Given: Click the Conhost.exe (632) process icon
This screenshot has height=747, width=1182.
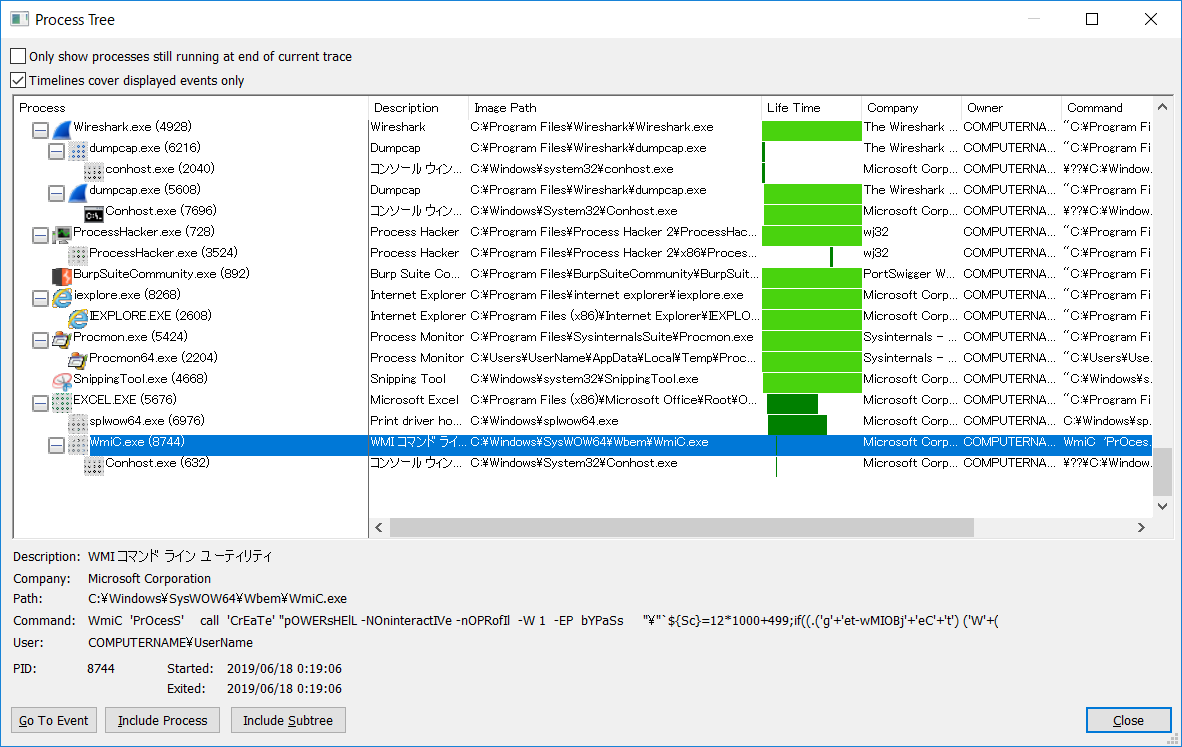Looking at the screenshot, I should pyautogui.click(x=93, y=466).
